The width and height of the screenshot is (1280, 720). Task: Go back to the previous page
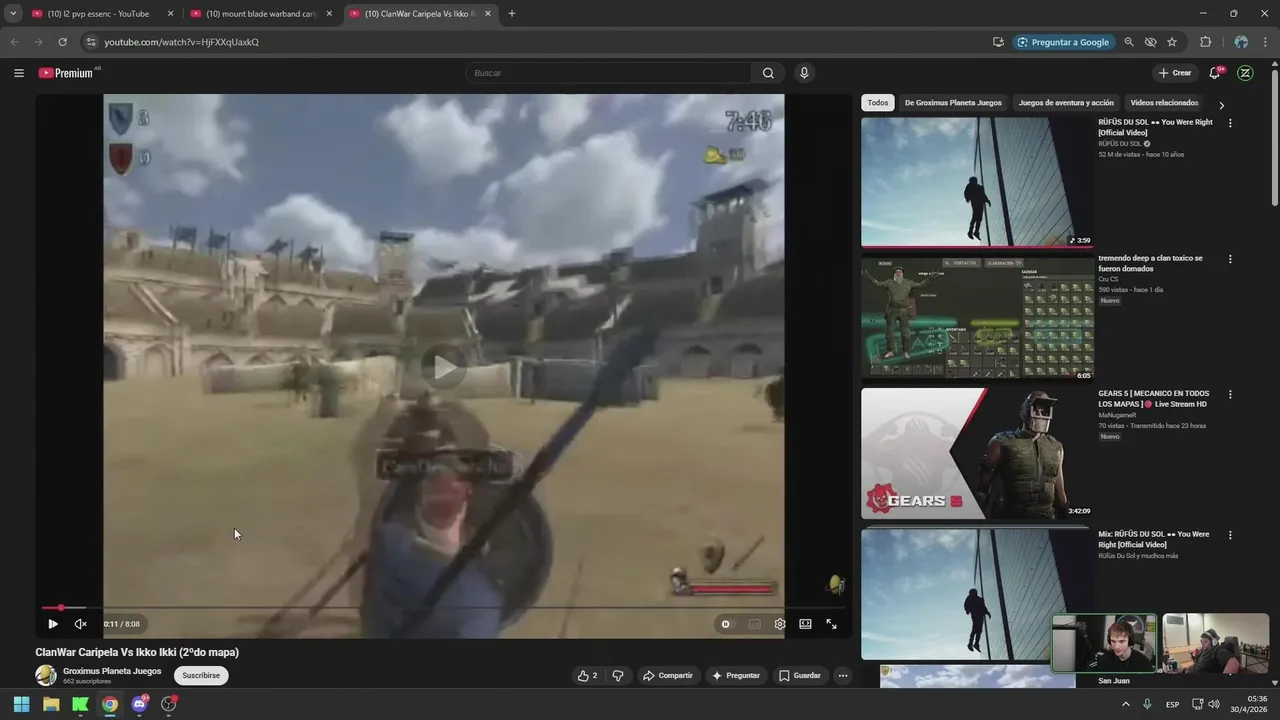click(14, 42)
